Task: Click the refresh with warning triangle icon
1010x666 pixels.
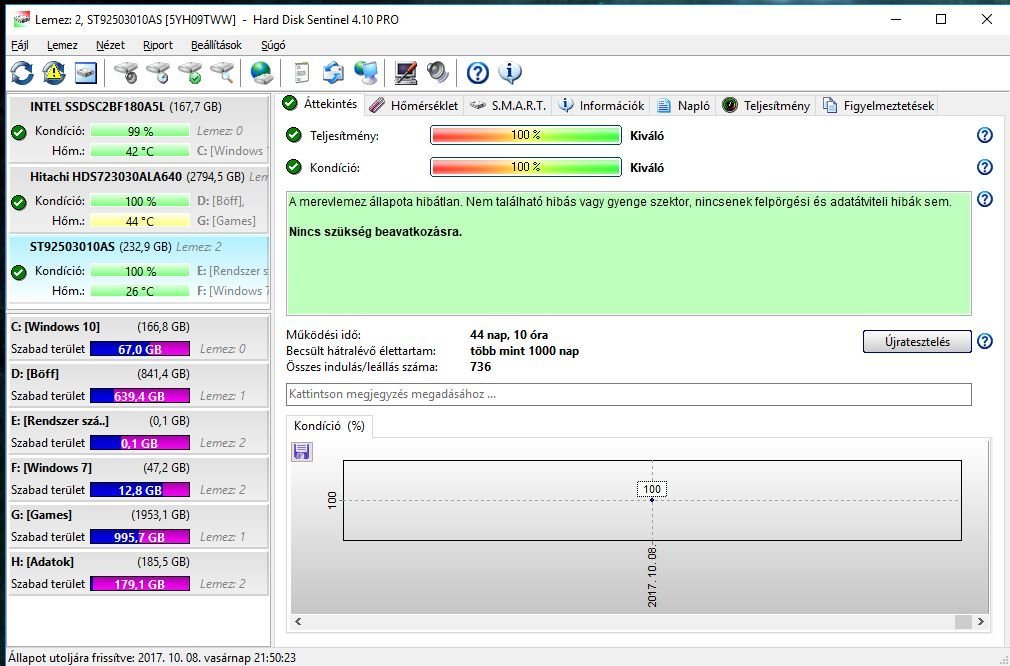Action: 54,73
